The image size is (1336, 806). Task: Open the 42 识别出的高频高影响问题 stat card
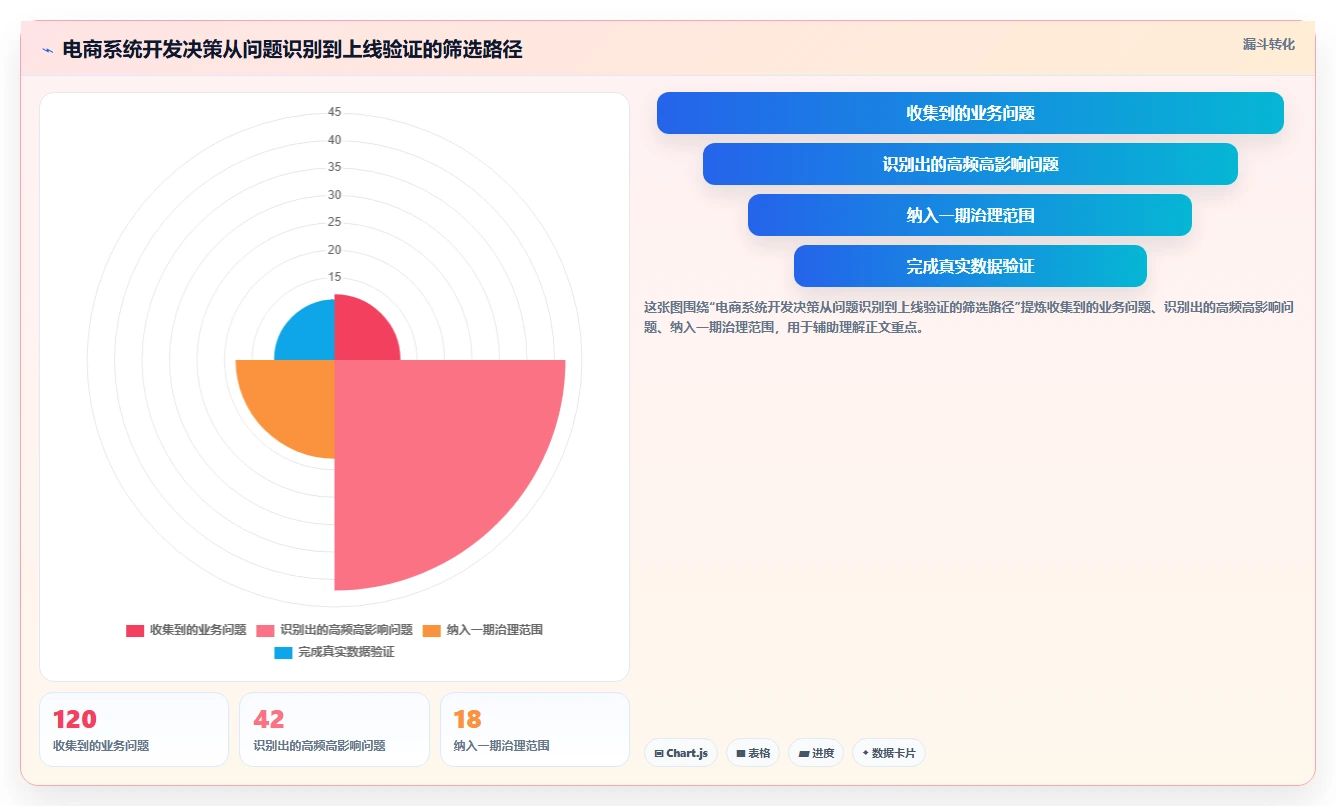[x=334, y=729]
